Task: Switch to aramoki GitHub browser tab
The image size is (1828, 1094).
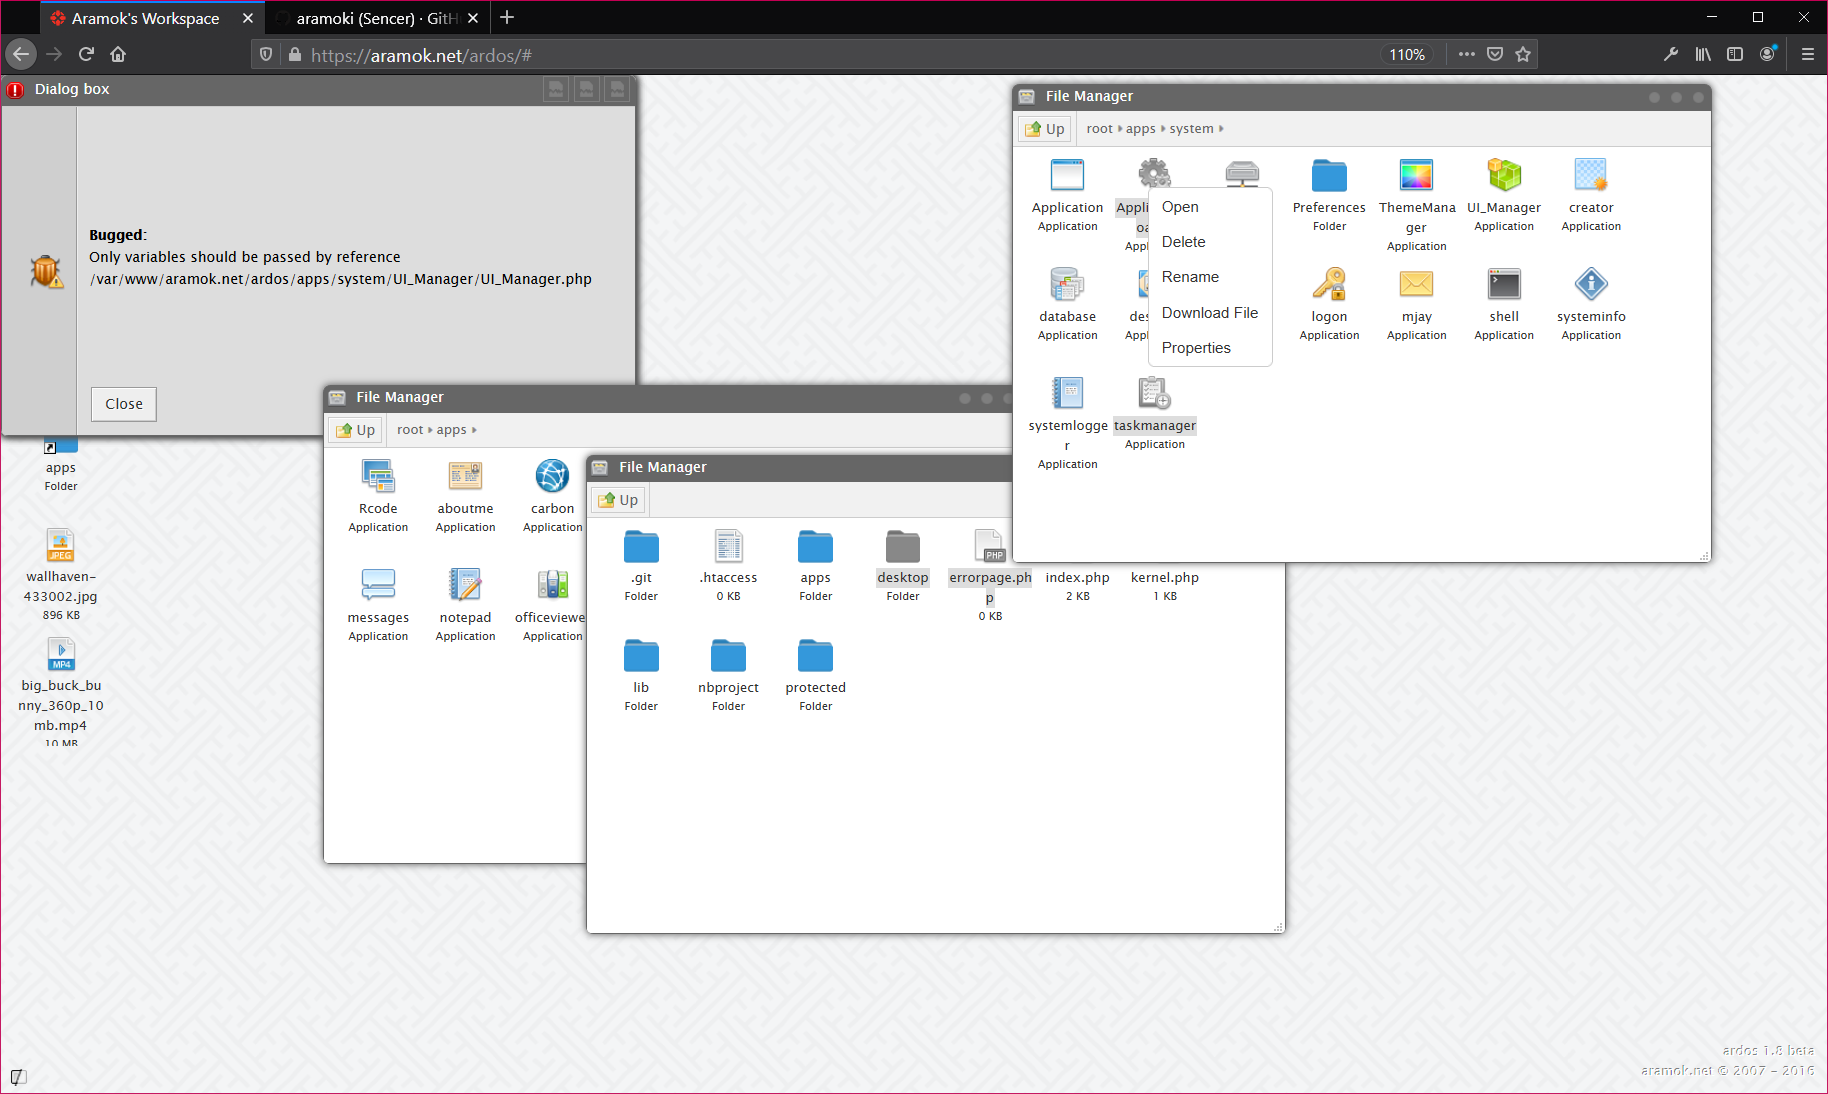Action: tap(376, 18)
